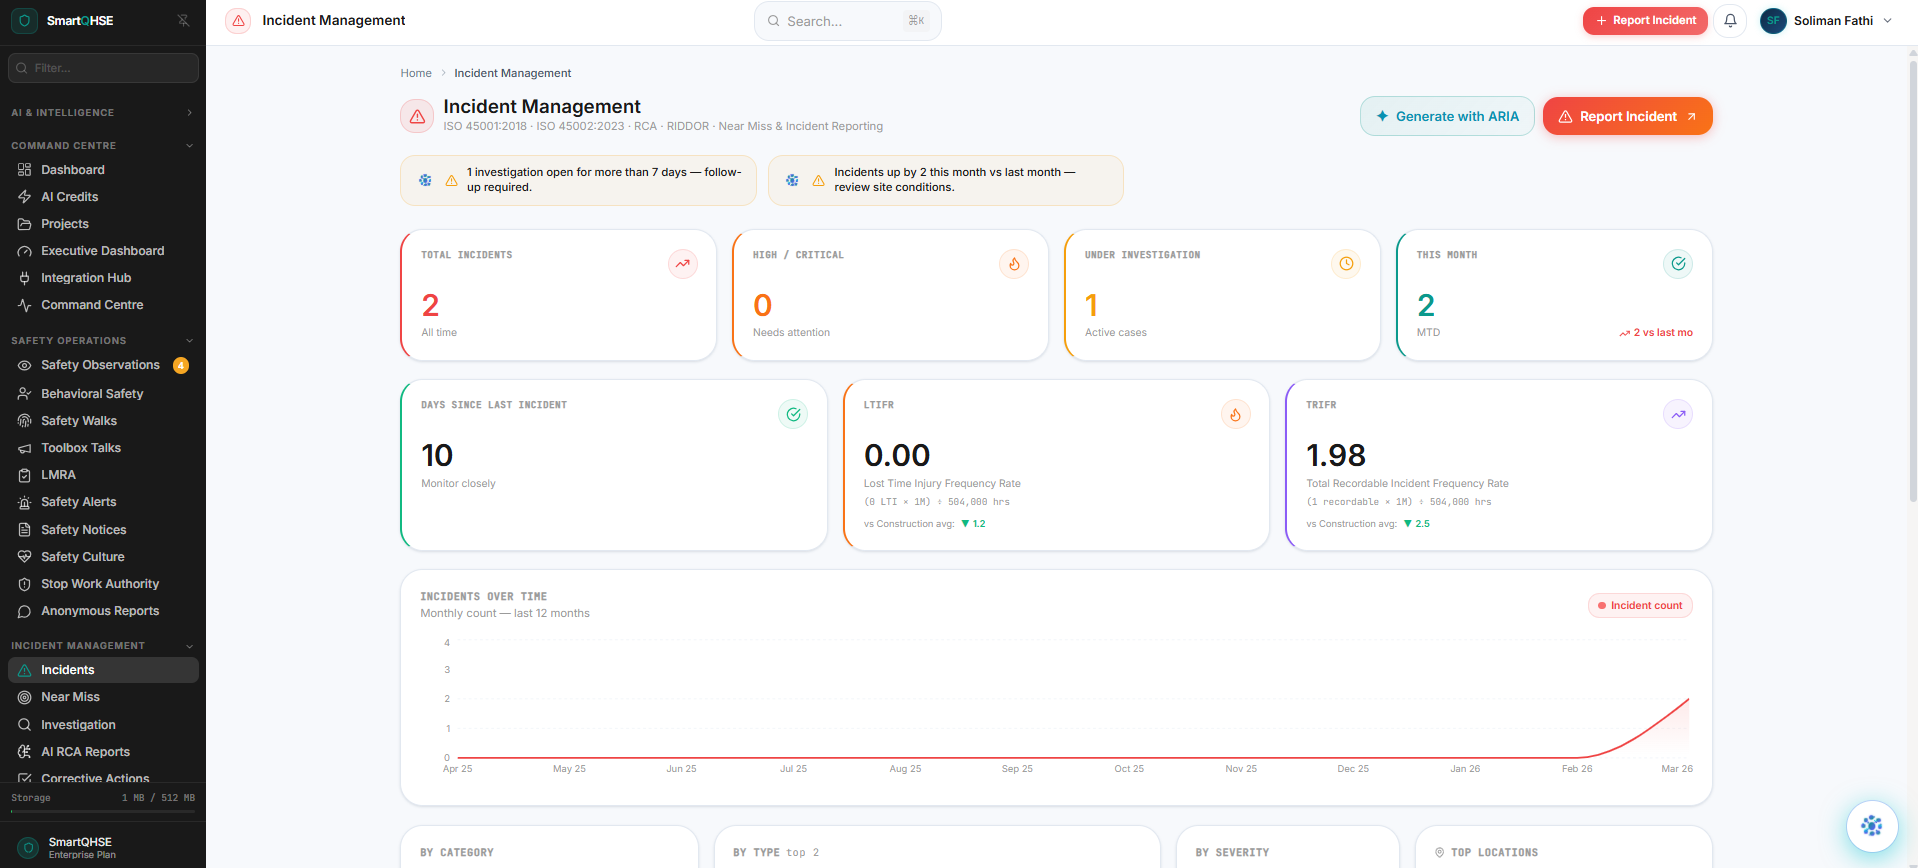Click Generate with ARIA button
This screenshot has width=1918, height=868.
[1446, 117]
